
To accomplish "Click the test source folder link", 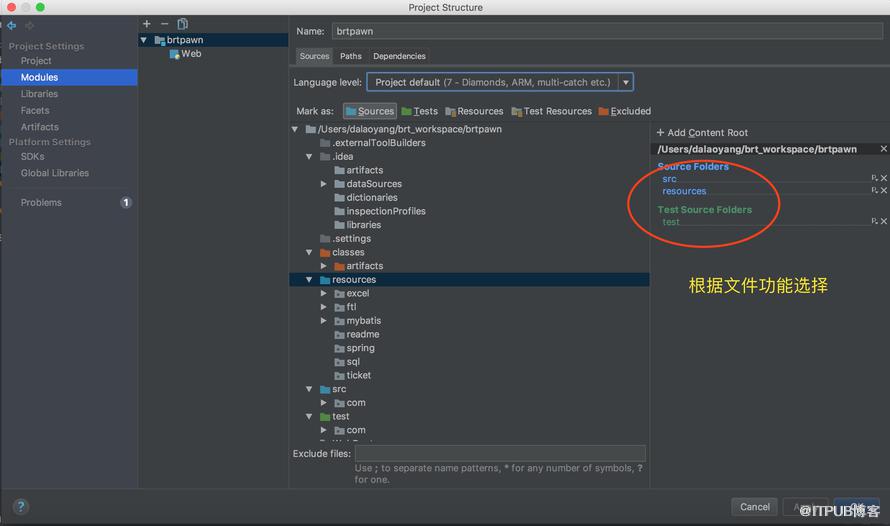I will pos(670,222).
